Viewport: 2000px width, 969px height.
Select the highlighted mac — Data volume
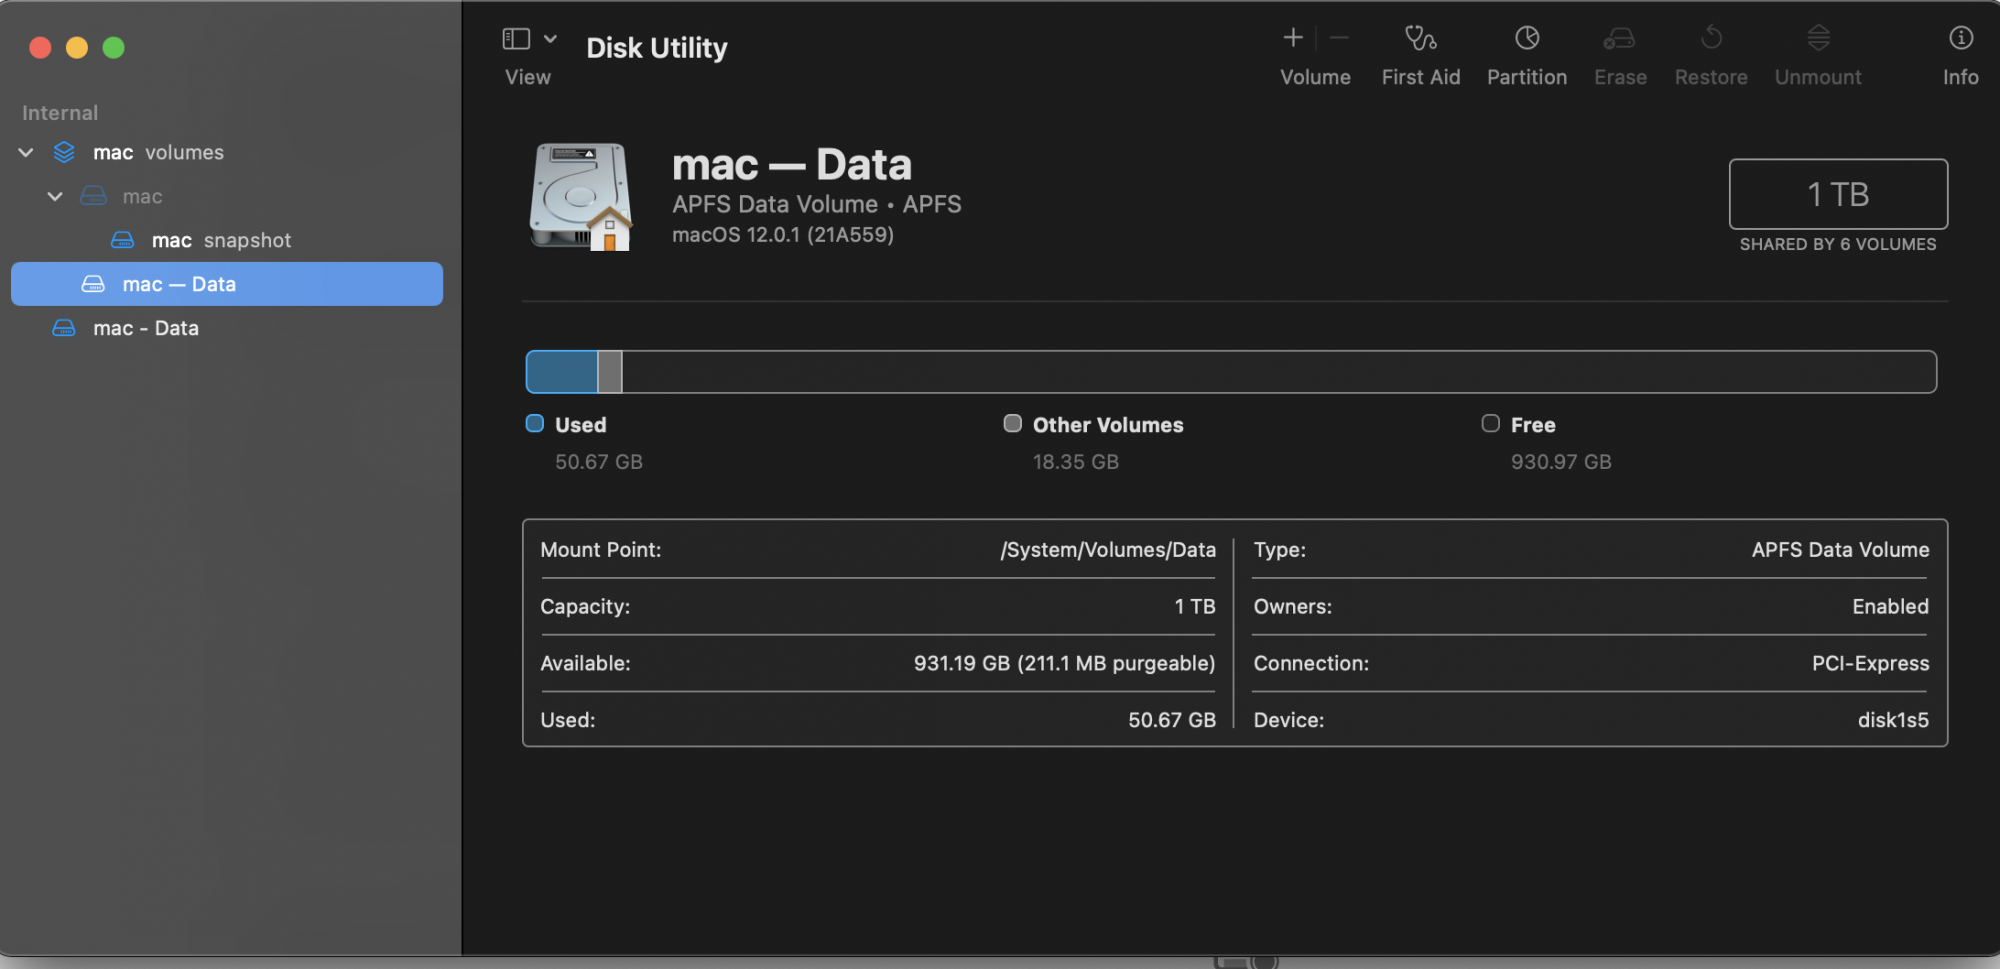[x=227, y=284]
